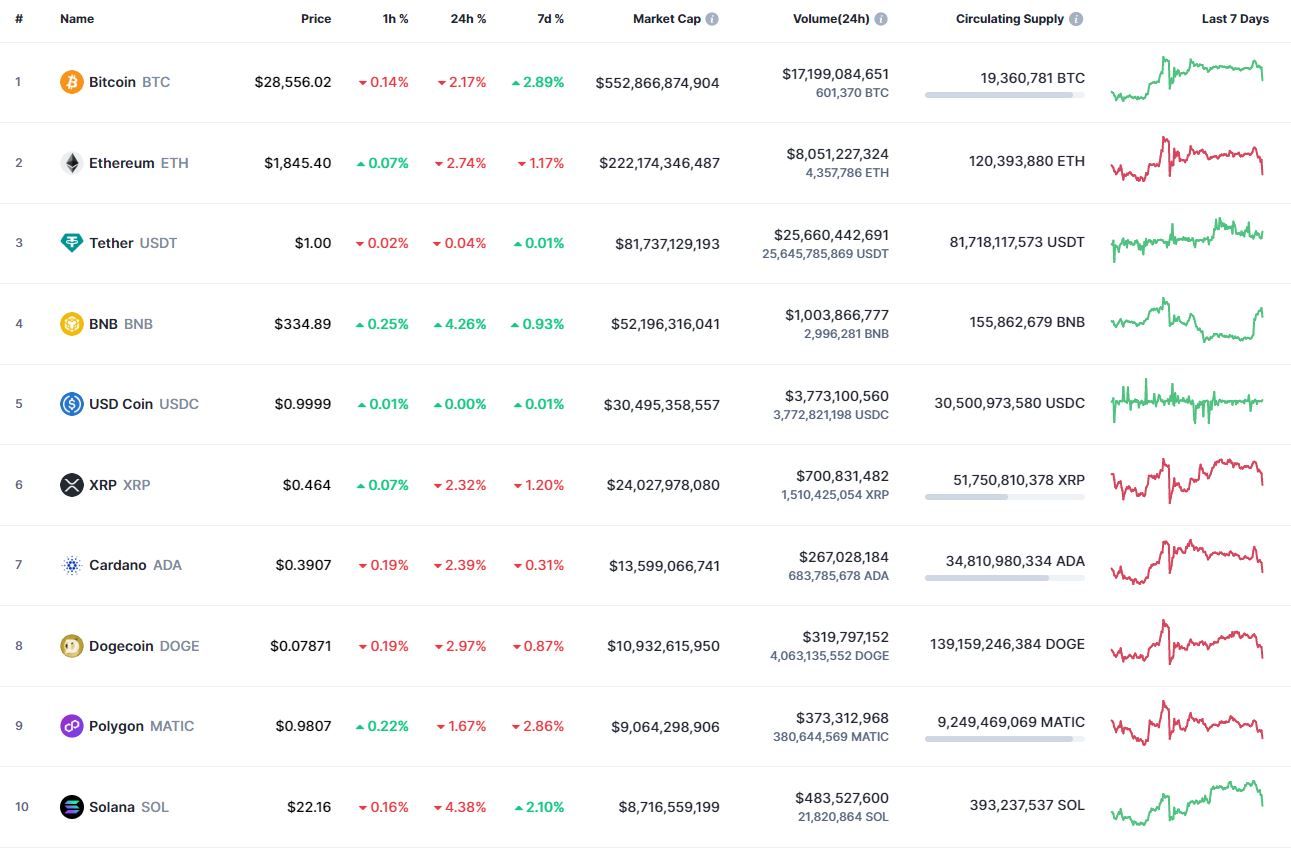1291x849 pixels.
Task: Click the Solana logo icon
Action: pyautogui.click(x=71, y=807)
